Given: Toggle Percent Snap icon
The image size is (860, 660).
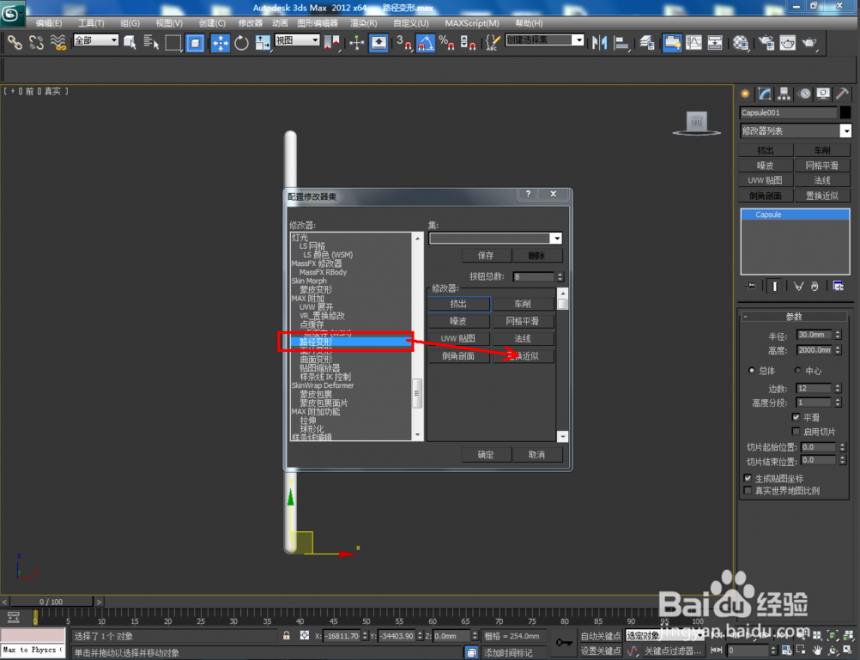Looking at the screenshot, I should [446, 43].
